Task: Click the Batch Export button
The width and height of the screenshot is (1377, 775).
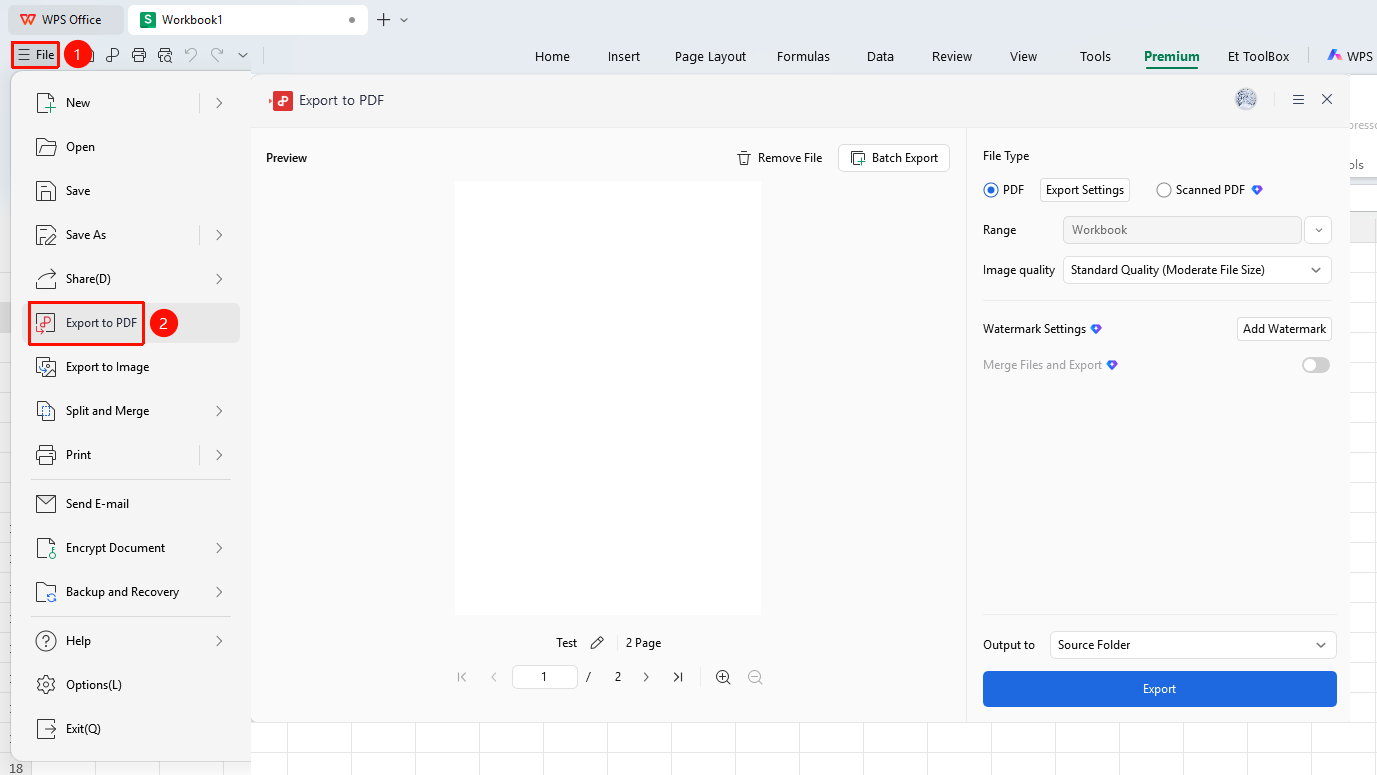Action: (894, 158)
